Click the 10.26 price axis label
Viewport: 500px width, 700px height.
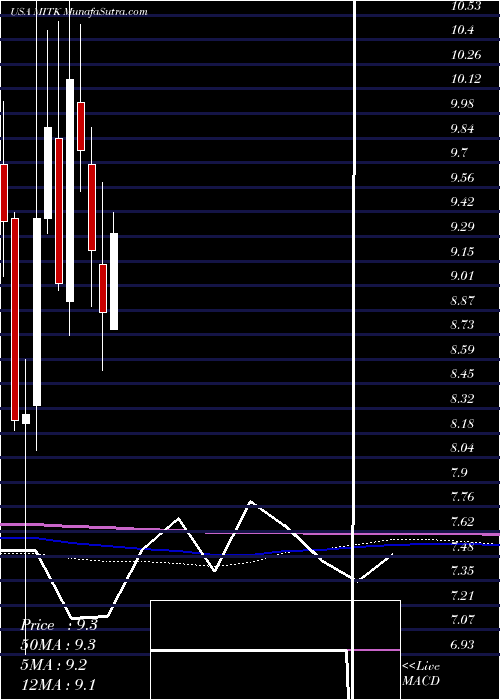(466, 55)
